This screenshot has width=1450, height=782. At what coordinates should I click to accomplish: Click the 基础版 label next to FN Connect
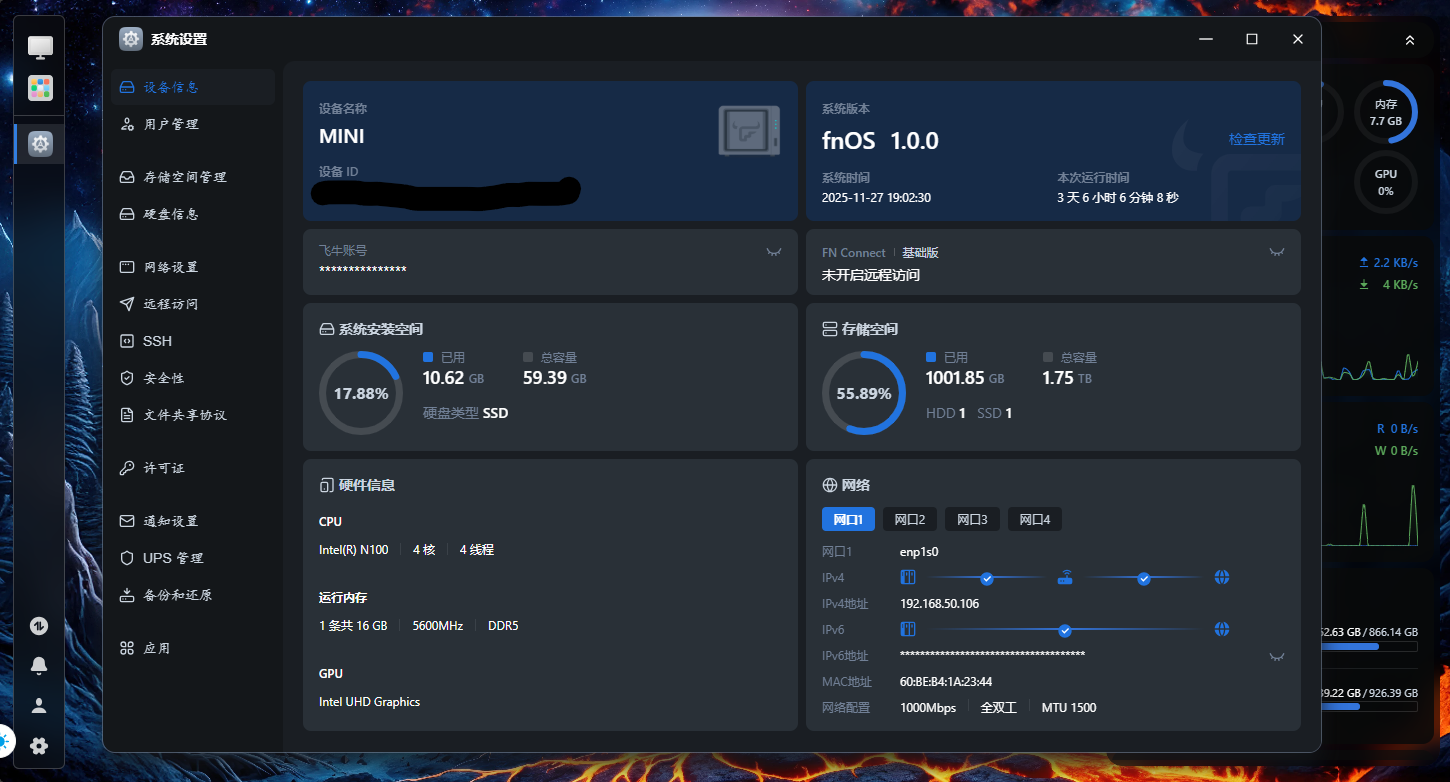tap(920, 253)
